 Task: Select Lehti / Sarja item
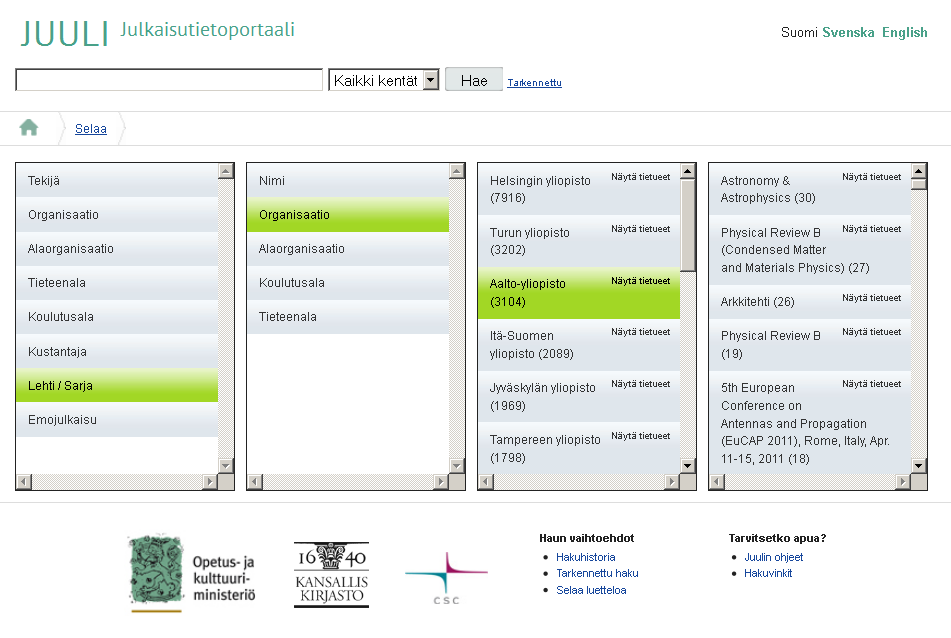click(117, 385)
